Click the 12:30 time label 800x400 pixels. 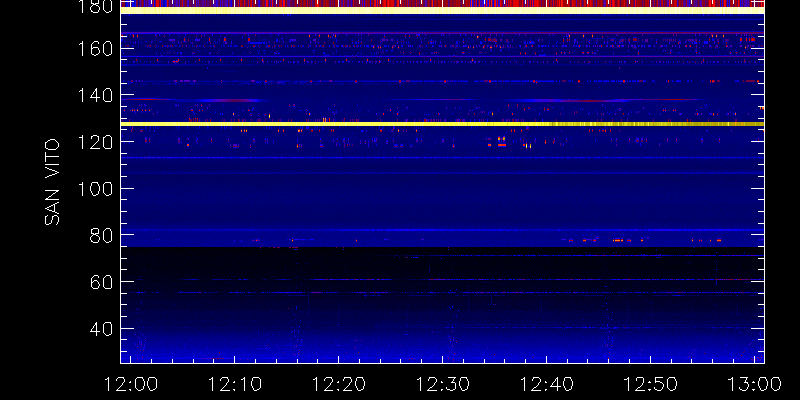pos(442,384)
